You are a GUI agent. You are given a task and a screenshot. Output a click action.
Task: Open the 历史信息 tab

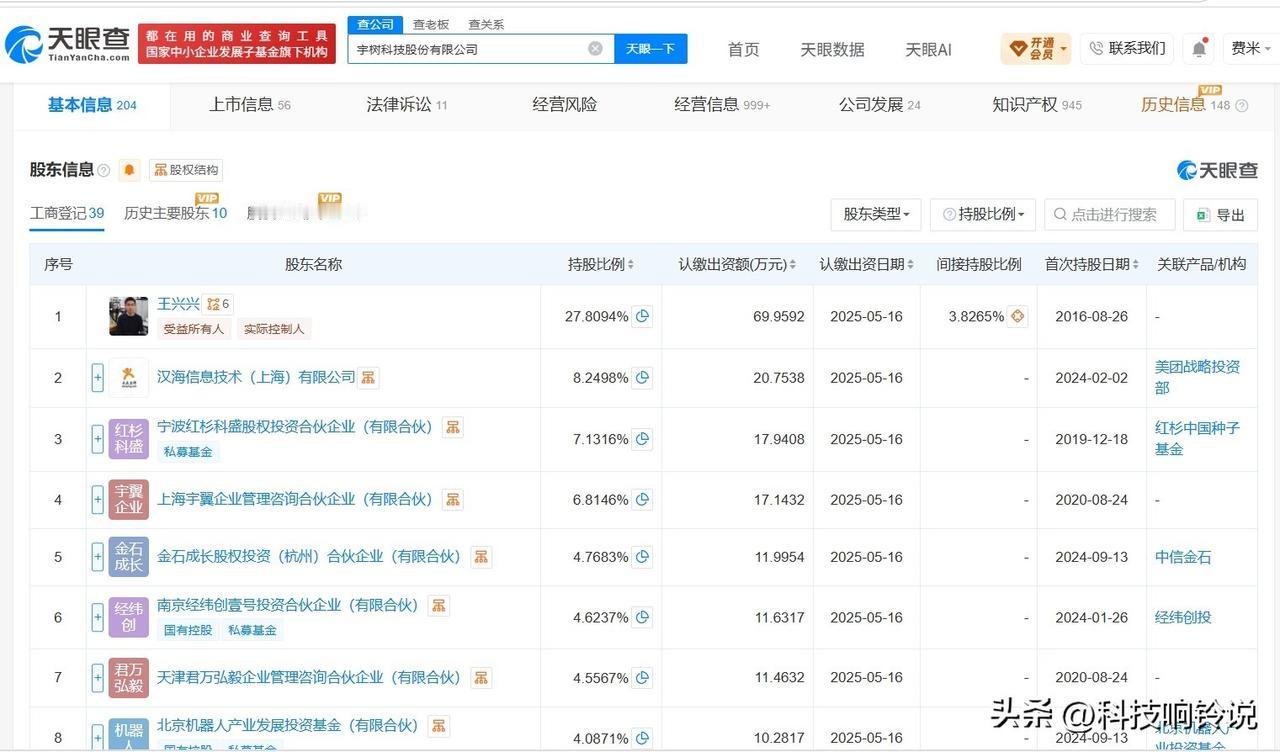tap(1186, 105)
